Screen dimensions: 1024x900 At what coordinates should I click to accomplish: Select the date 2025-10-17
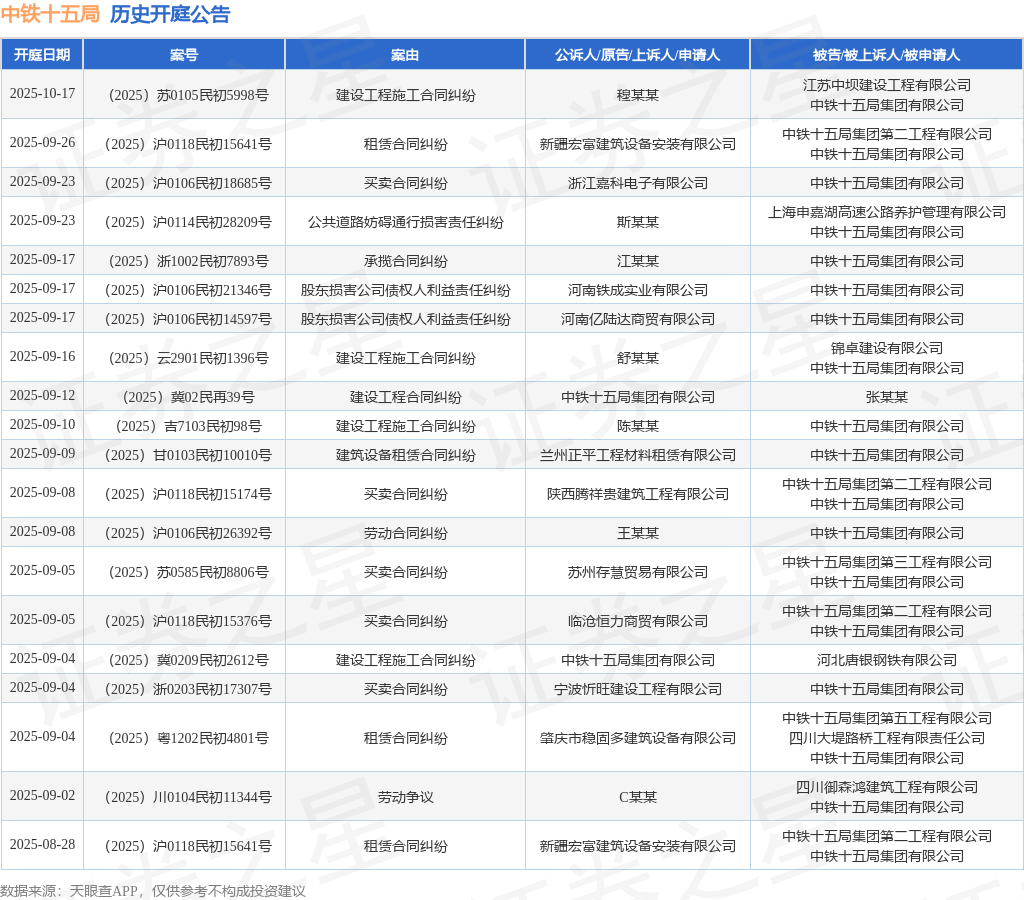[x=42, y=93]
